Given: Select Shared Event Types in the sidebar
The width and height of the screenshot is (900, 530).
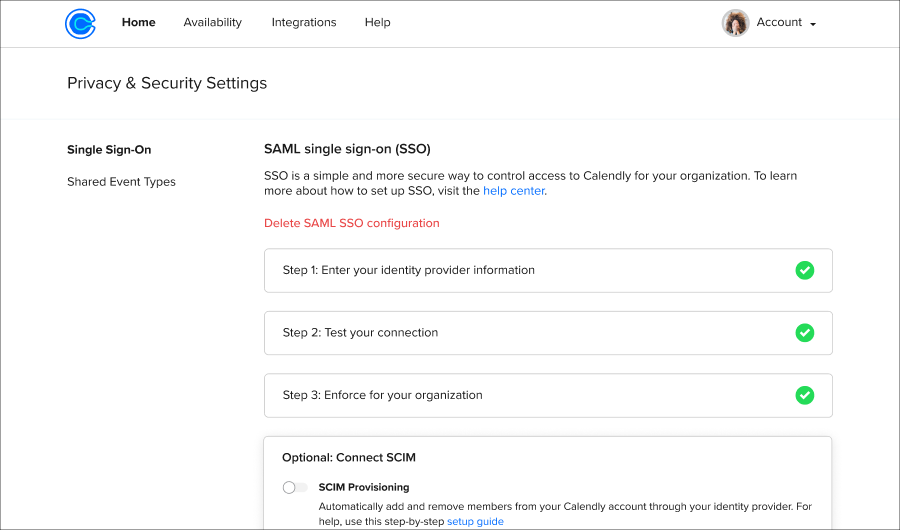Looking at the screenshot, I should tap(121, 182).
